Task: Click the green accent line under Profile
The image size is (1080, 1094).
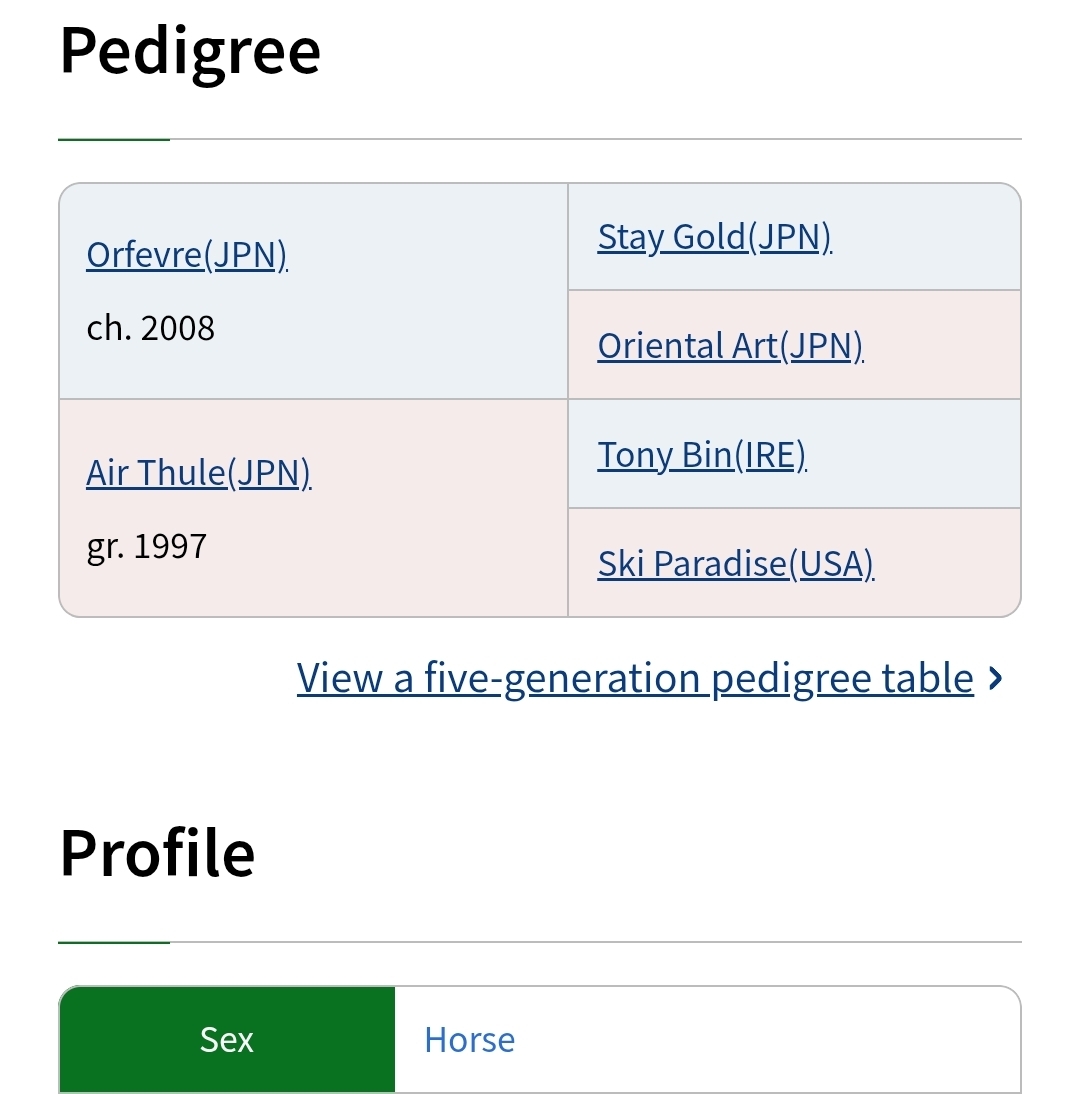Action: [x=113, y=942]
